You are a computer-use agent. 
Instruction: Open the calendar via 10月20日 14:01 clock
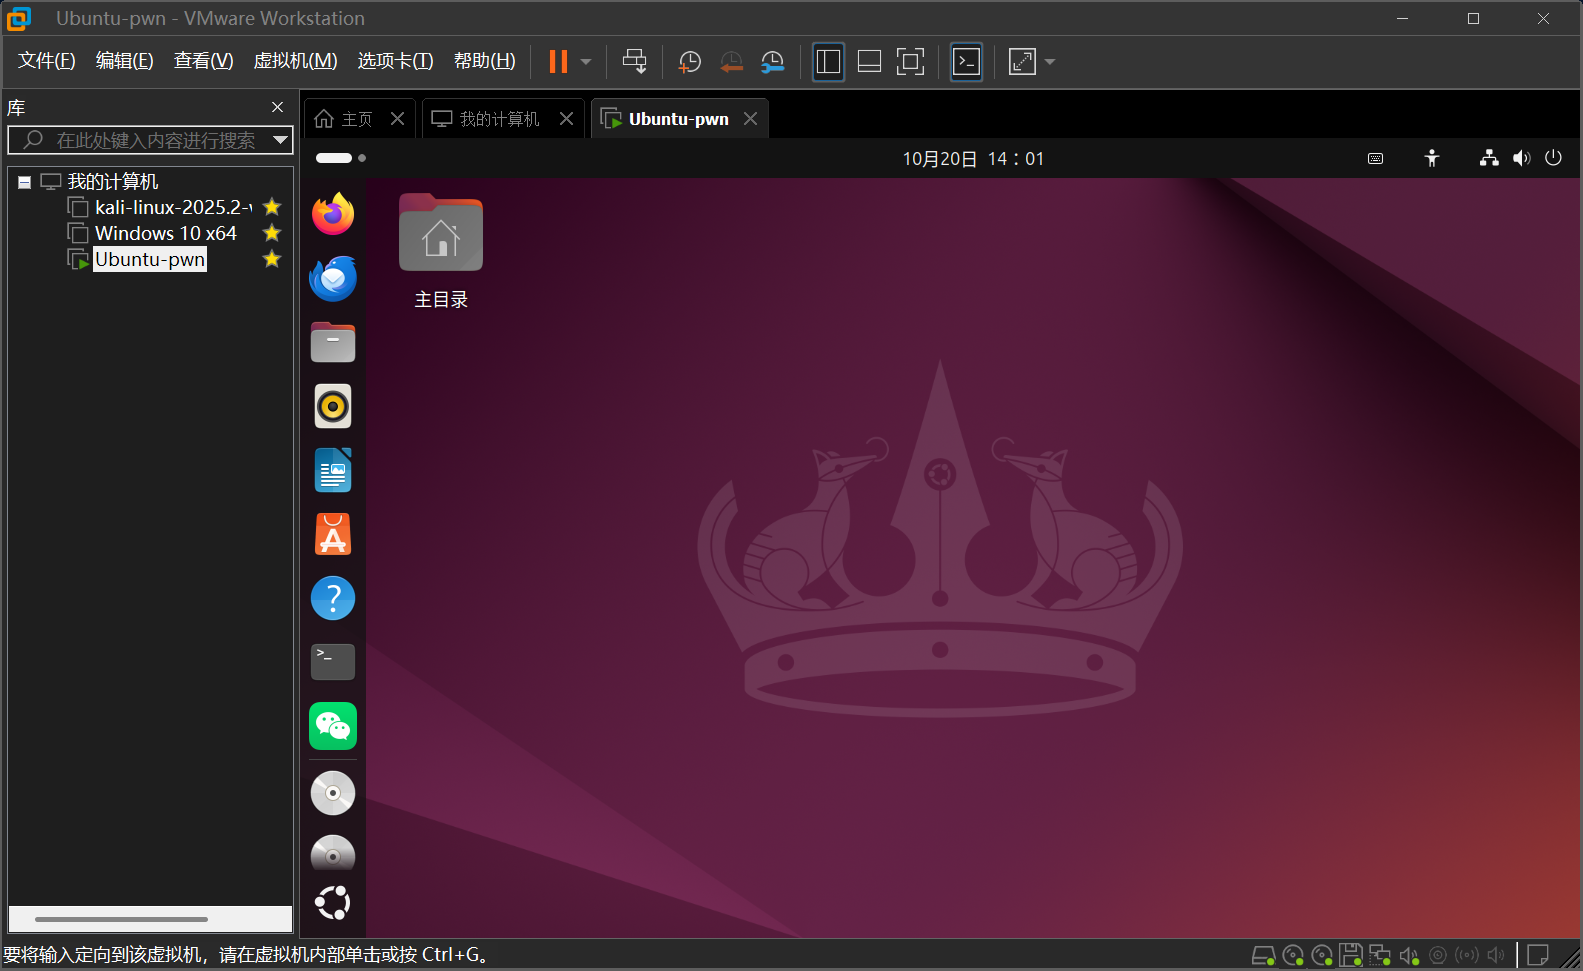(973, 158)
